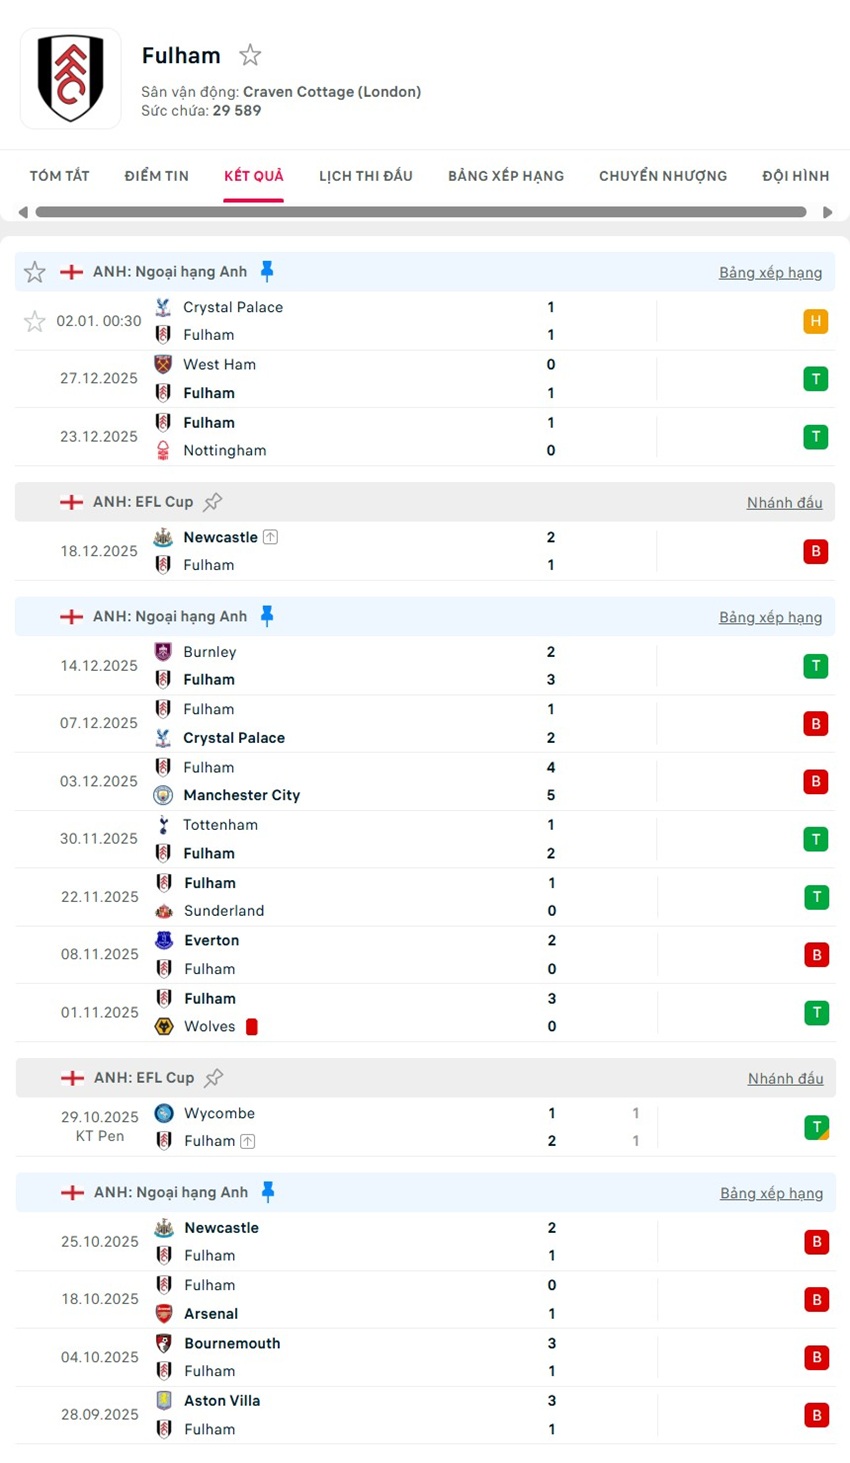
Task: Click the red card icon next to Wolves
Action: click(253, 1026)
